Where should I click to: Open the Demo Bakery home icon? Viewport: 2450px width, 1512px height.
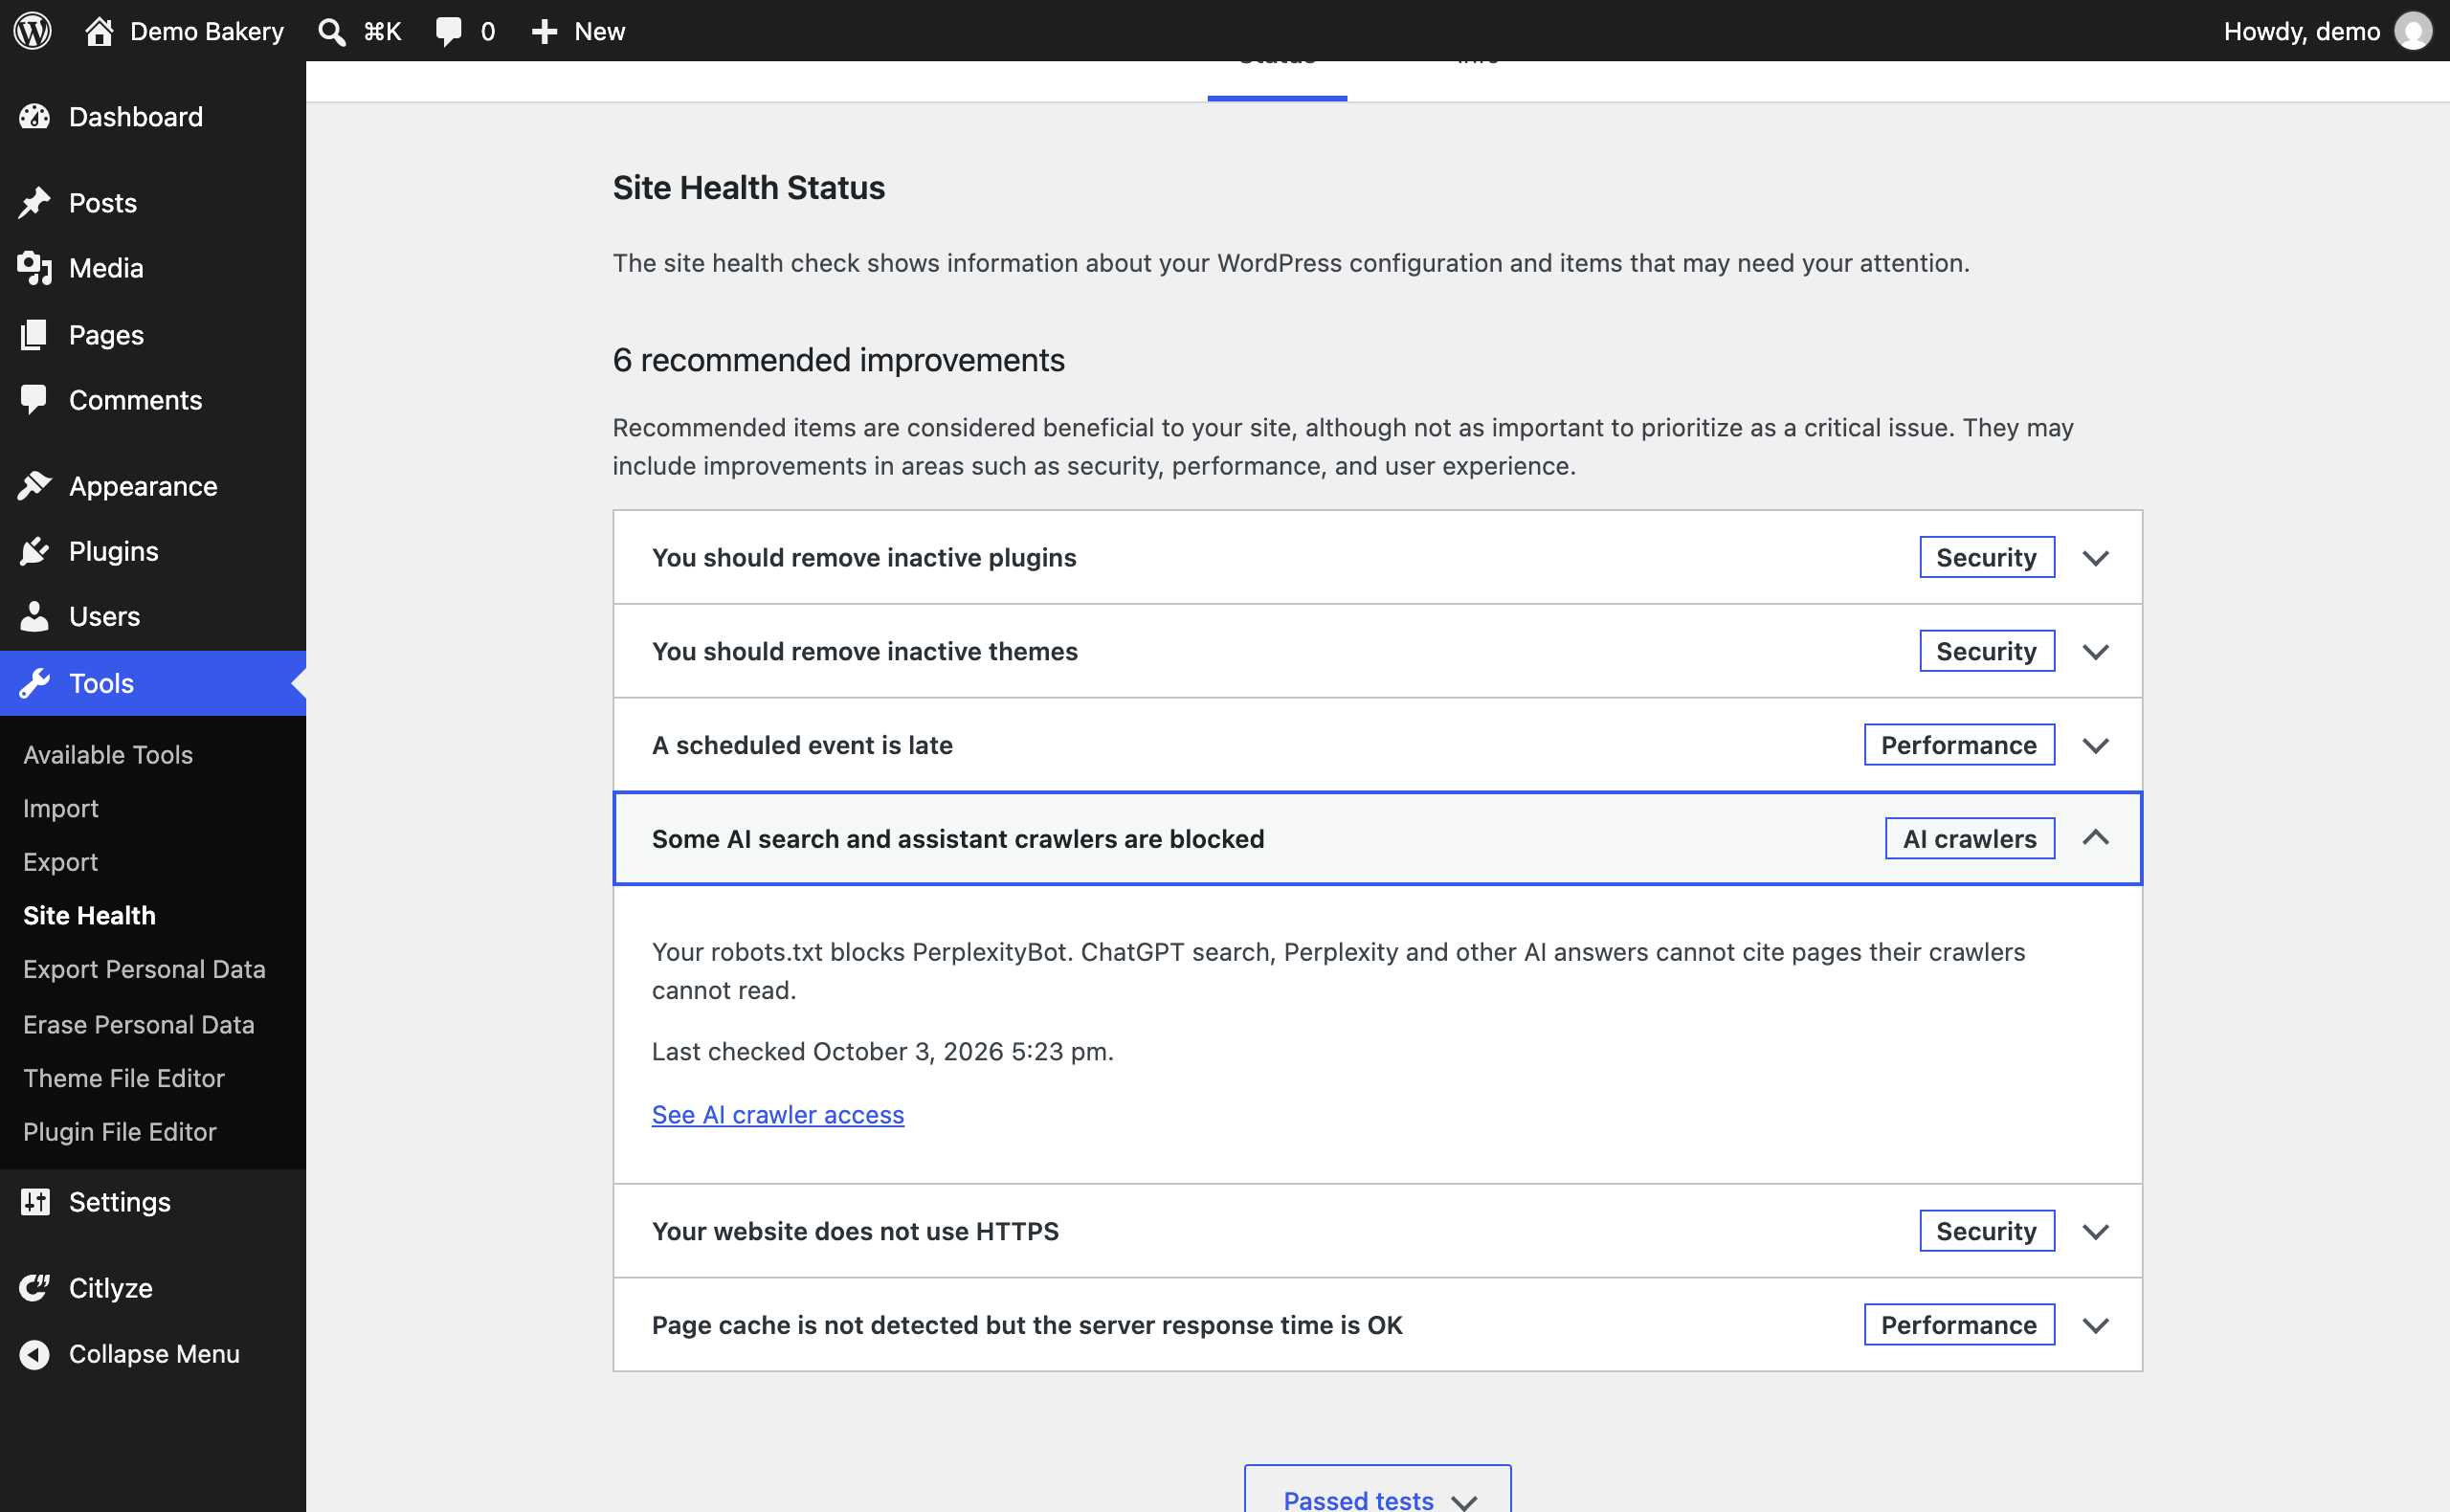pos(98,31)
